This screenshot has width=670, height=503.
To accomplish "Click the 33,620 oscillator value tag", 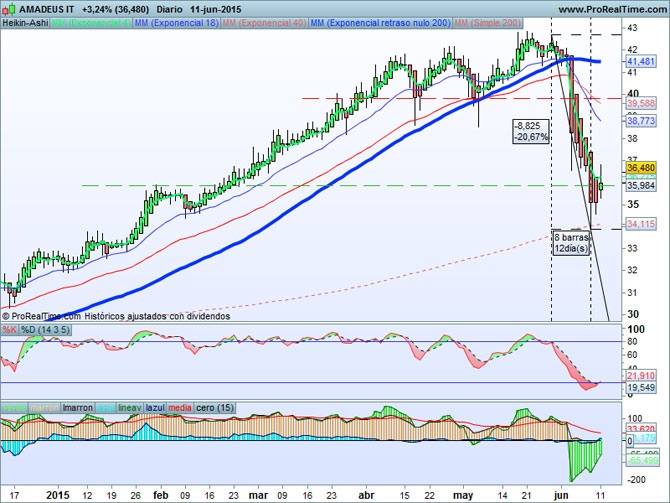I will 641,429.
